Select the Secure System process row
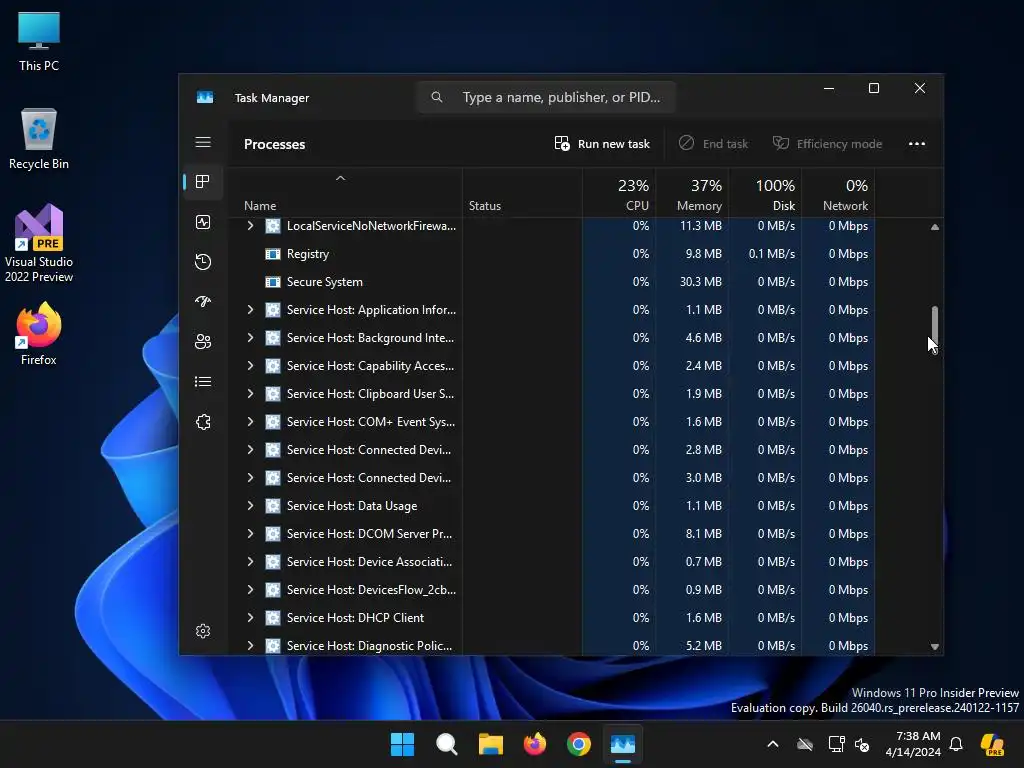 551,282
